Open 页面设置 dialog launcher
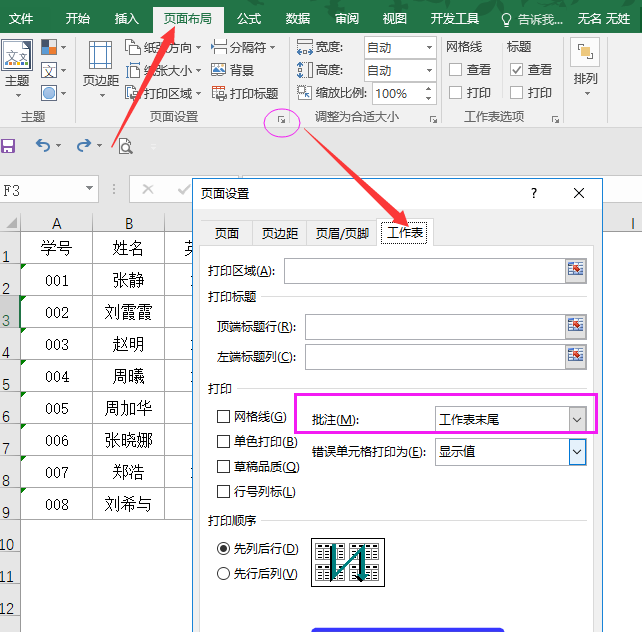This screenshot has width=642, height=632. [x=282, y=120]
